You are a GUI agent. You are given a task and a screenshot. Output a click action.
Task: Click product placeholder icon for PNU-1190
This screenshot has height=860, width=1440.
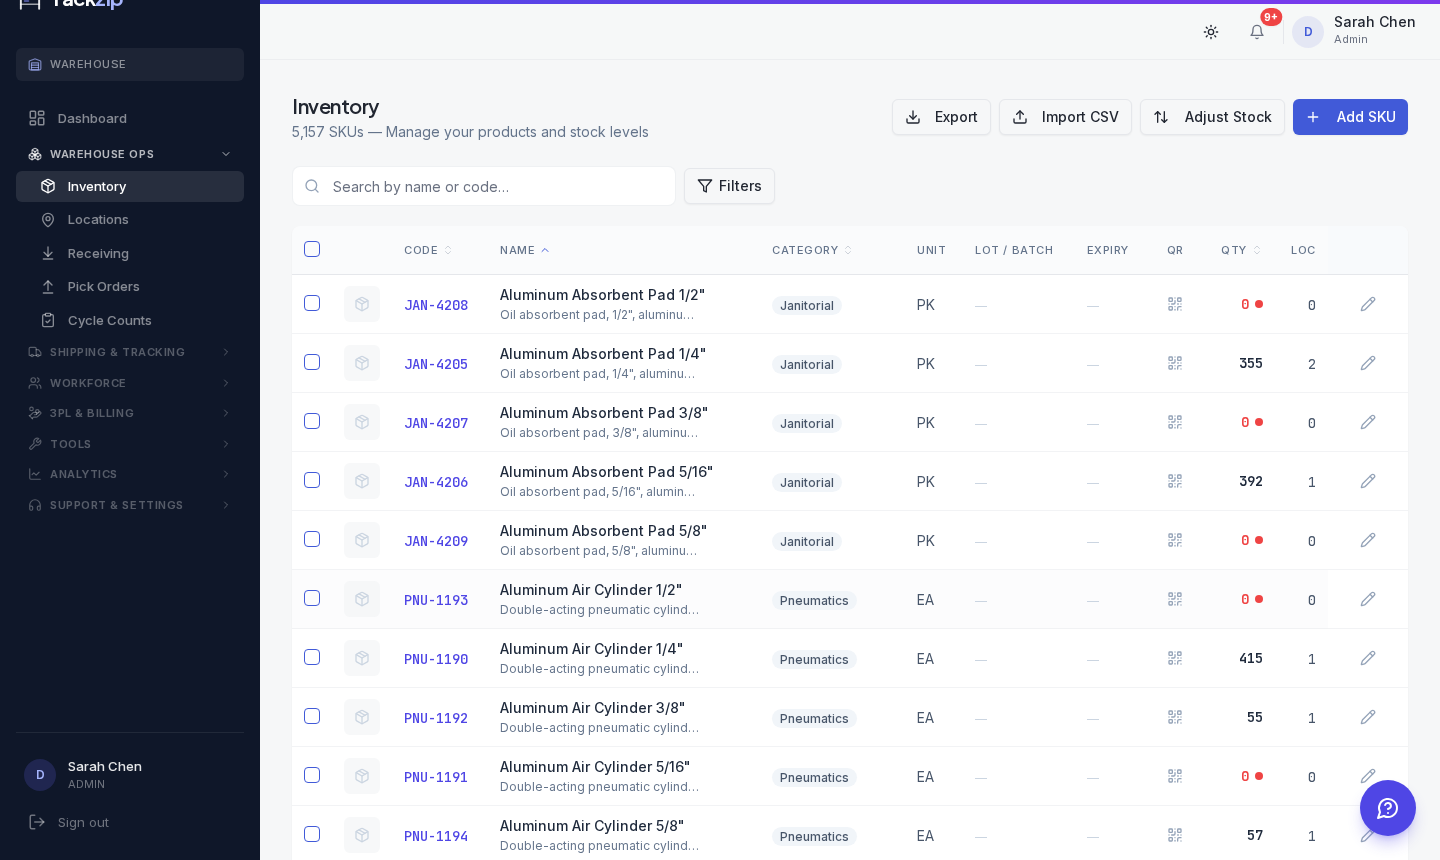click(362, 658)
